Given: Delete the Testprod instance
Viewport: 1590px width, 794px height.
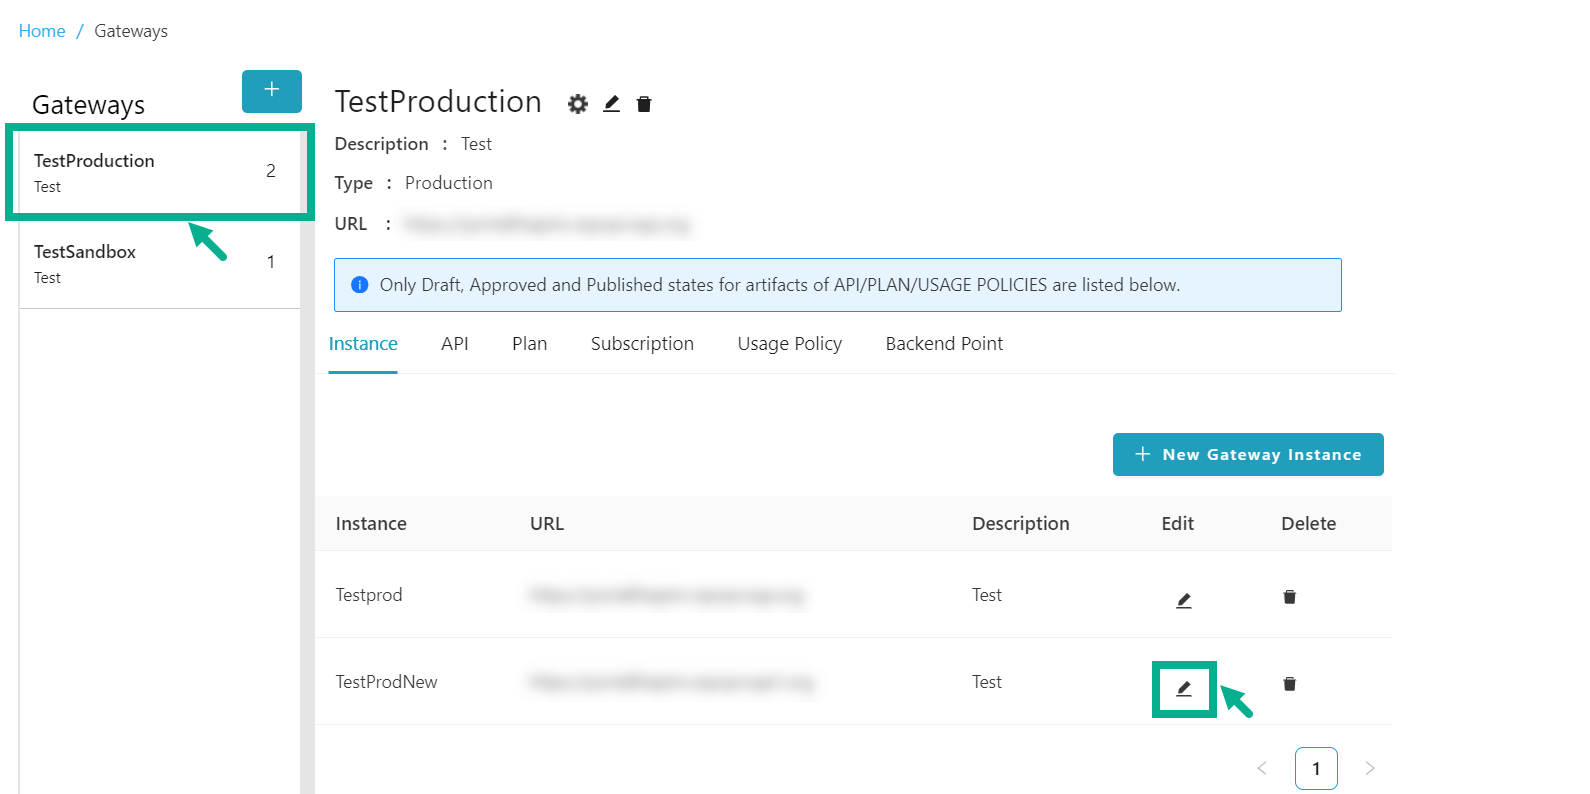Looking at the screenshot, I should pyautogui.click(x=1289, y=597).
